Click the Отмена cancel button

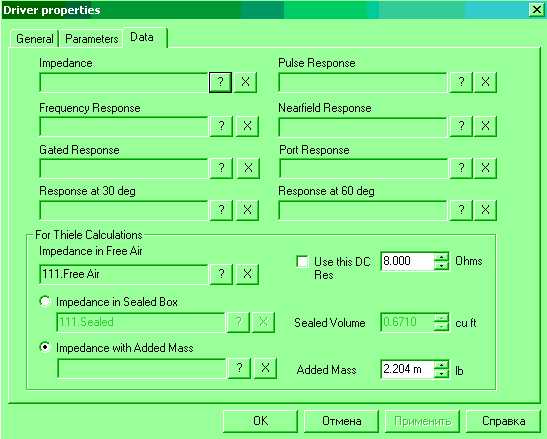pos(342,421)
